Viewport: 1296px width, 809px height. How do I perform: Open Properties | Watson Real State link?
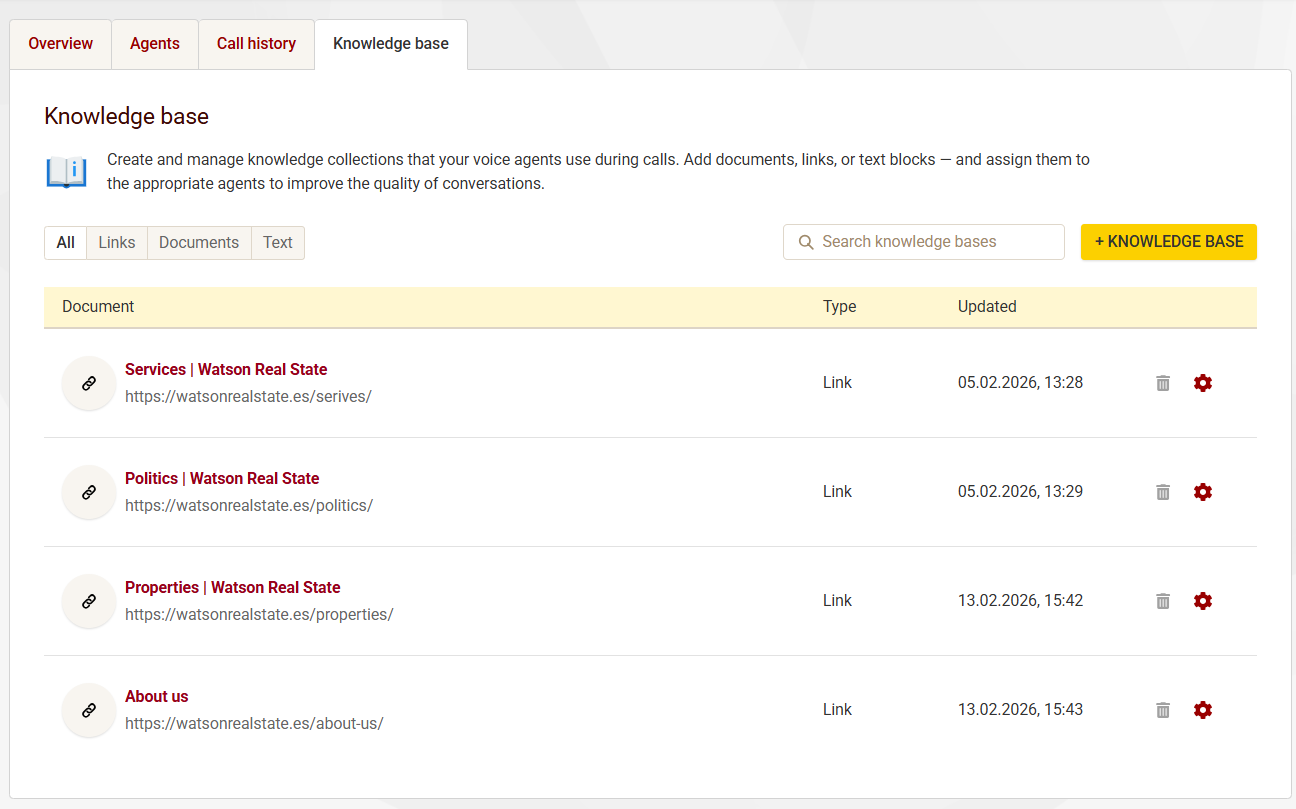pyautogui.click(x=232, y=588)
